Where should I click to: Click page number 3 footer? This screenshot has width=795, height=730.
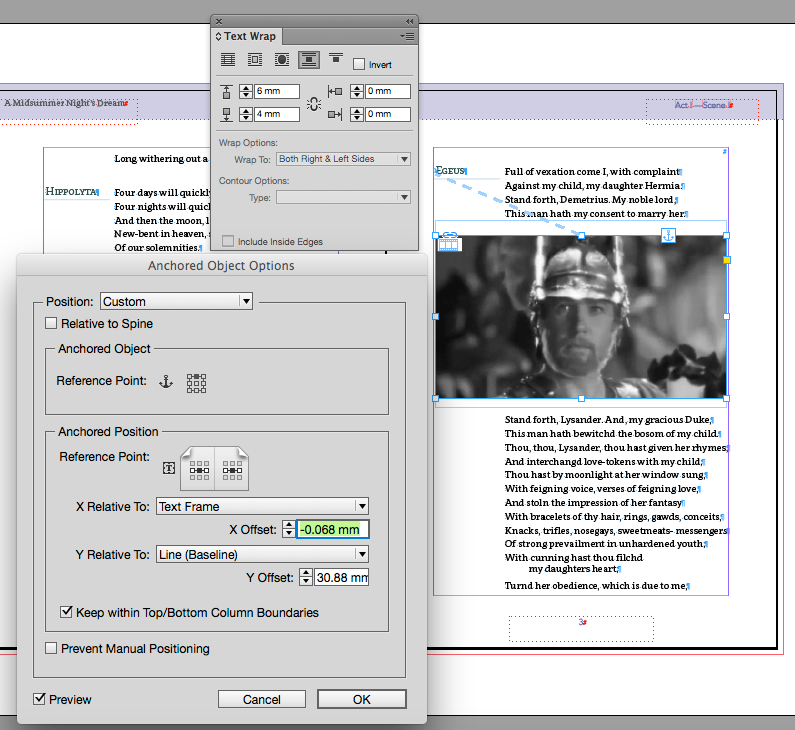(x=582, y=622)
